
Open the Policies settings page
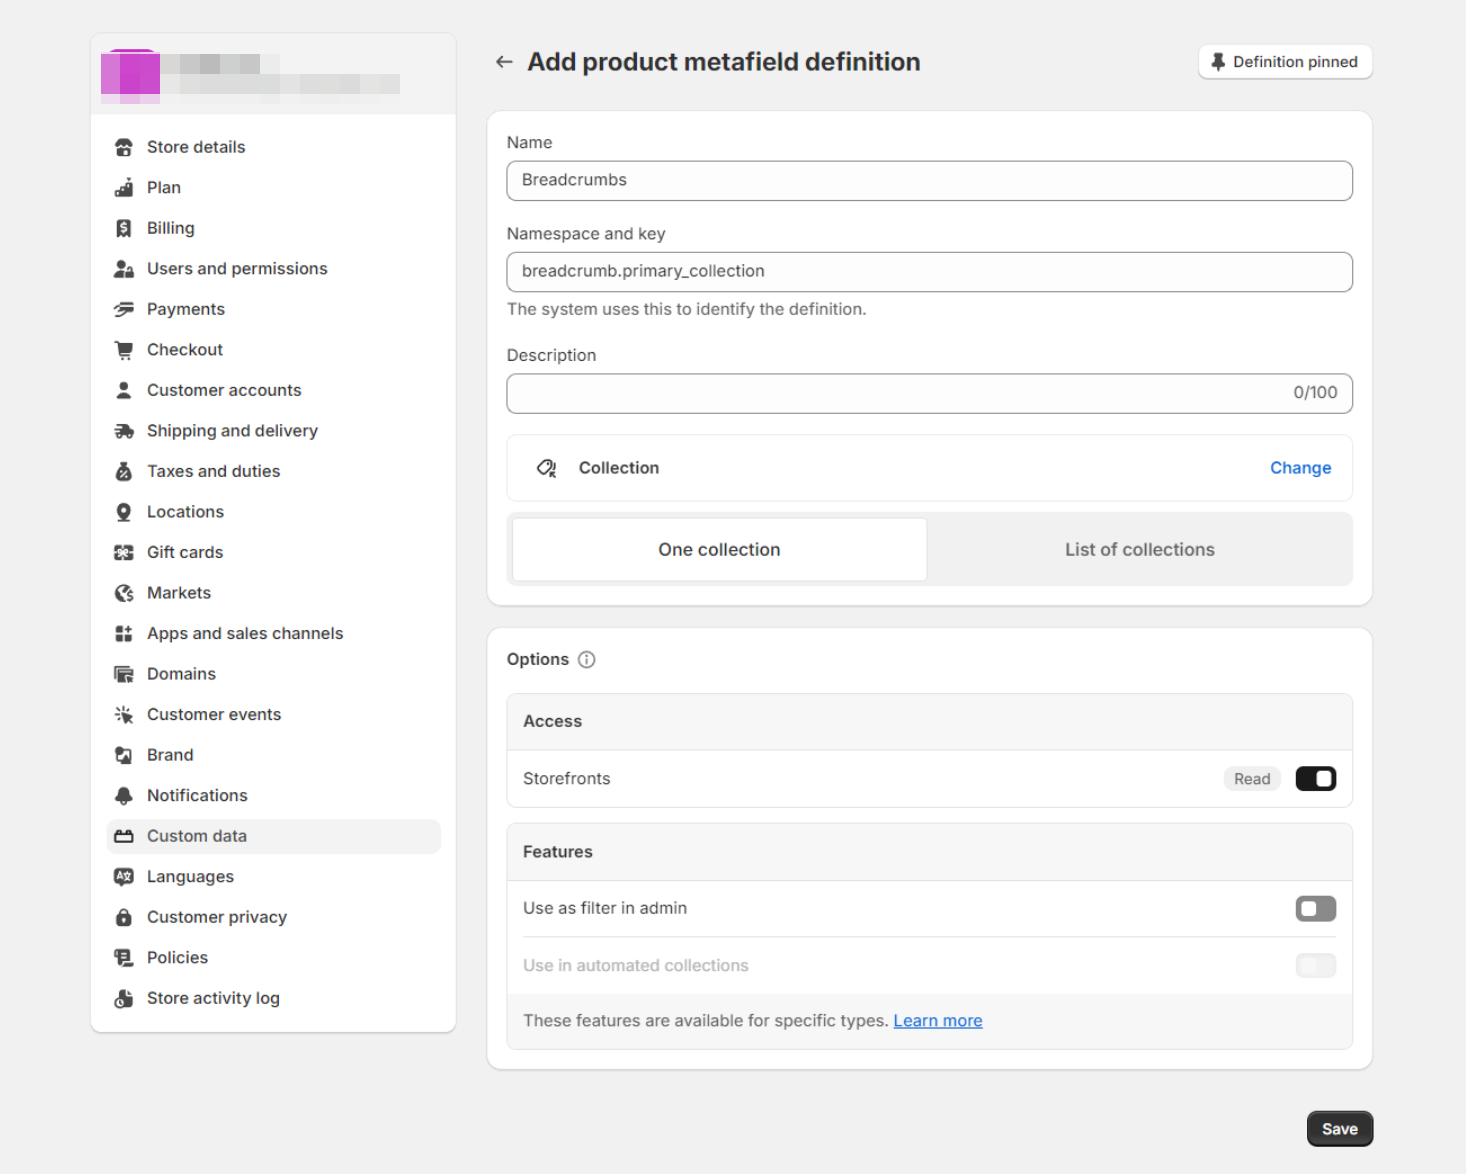click(x=177, y=958)
